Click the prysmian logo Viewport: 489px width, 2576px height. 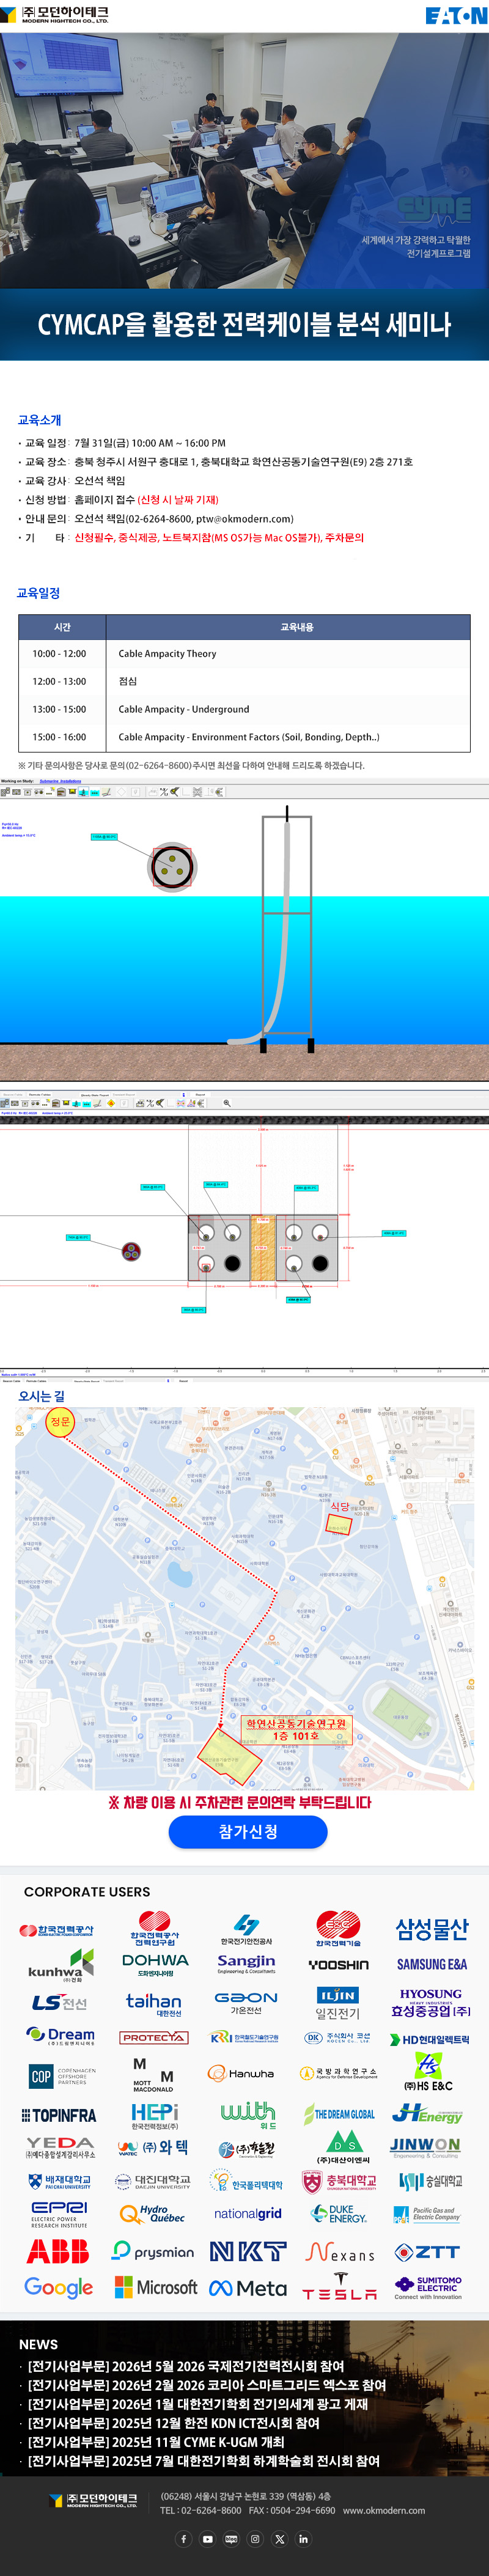point(153,2250)
